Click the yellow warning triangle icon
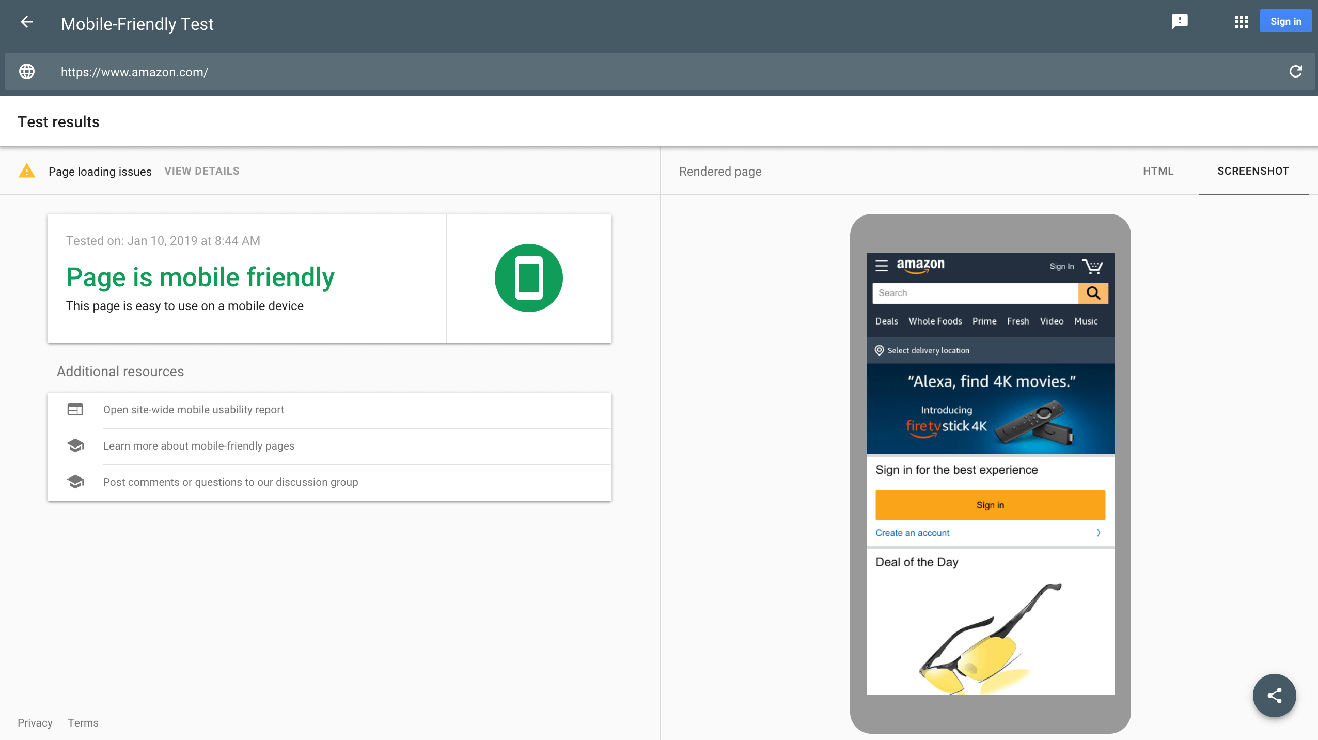Screen dimensions: 1318x740 tap(28, 171)
